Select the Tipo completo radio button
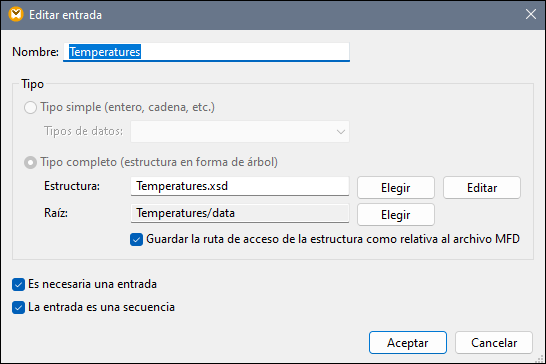546x364 pixels. (x=30, y=162)
